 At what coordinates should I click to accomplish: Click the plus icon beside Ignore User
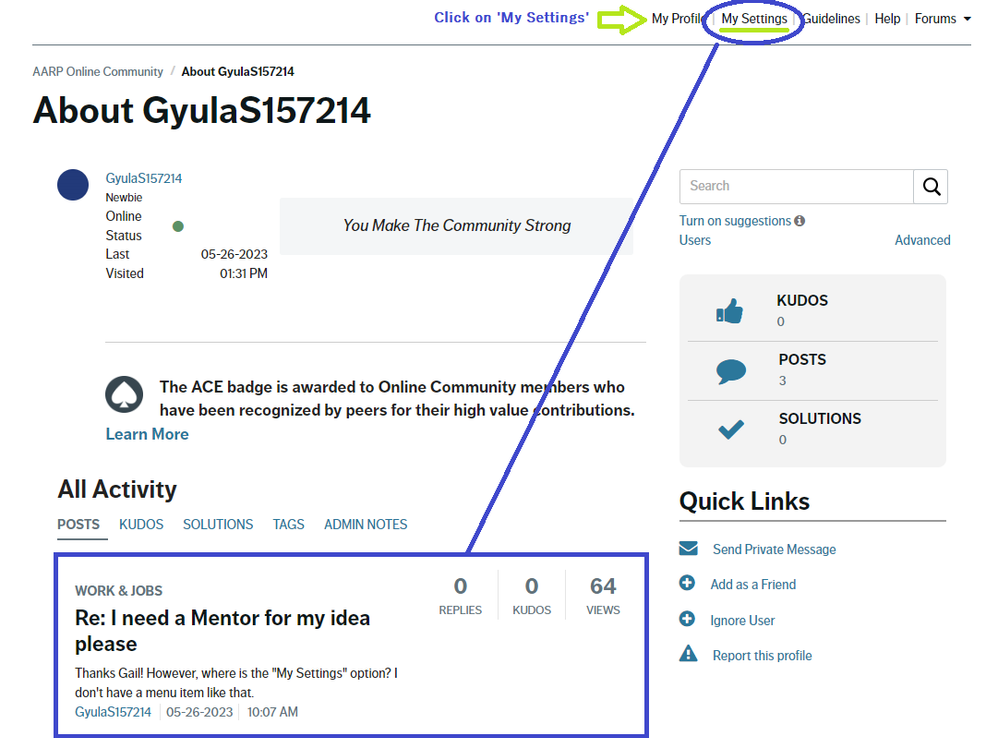click(x=687, y=620)
